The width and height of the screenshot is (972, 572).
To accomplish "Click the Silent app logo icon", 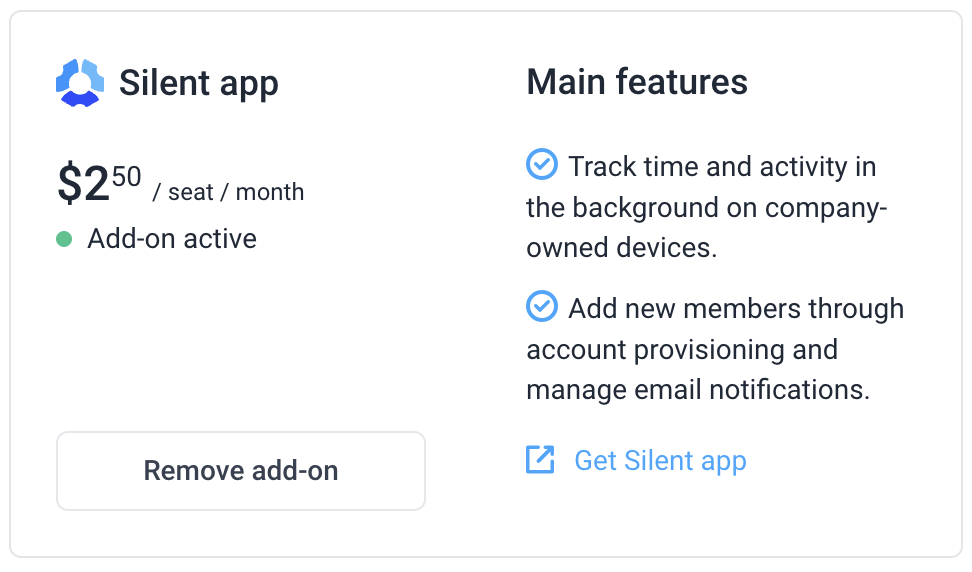I will tap(80, 83).
